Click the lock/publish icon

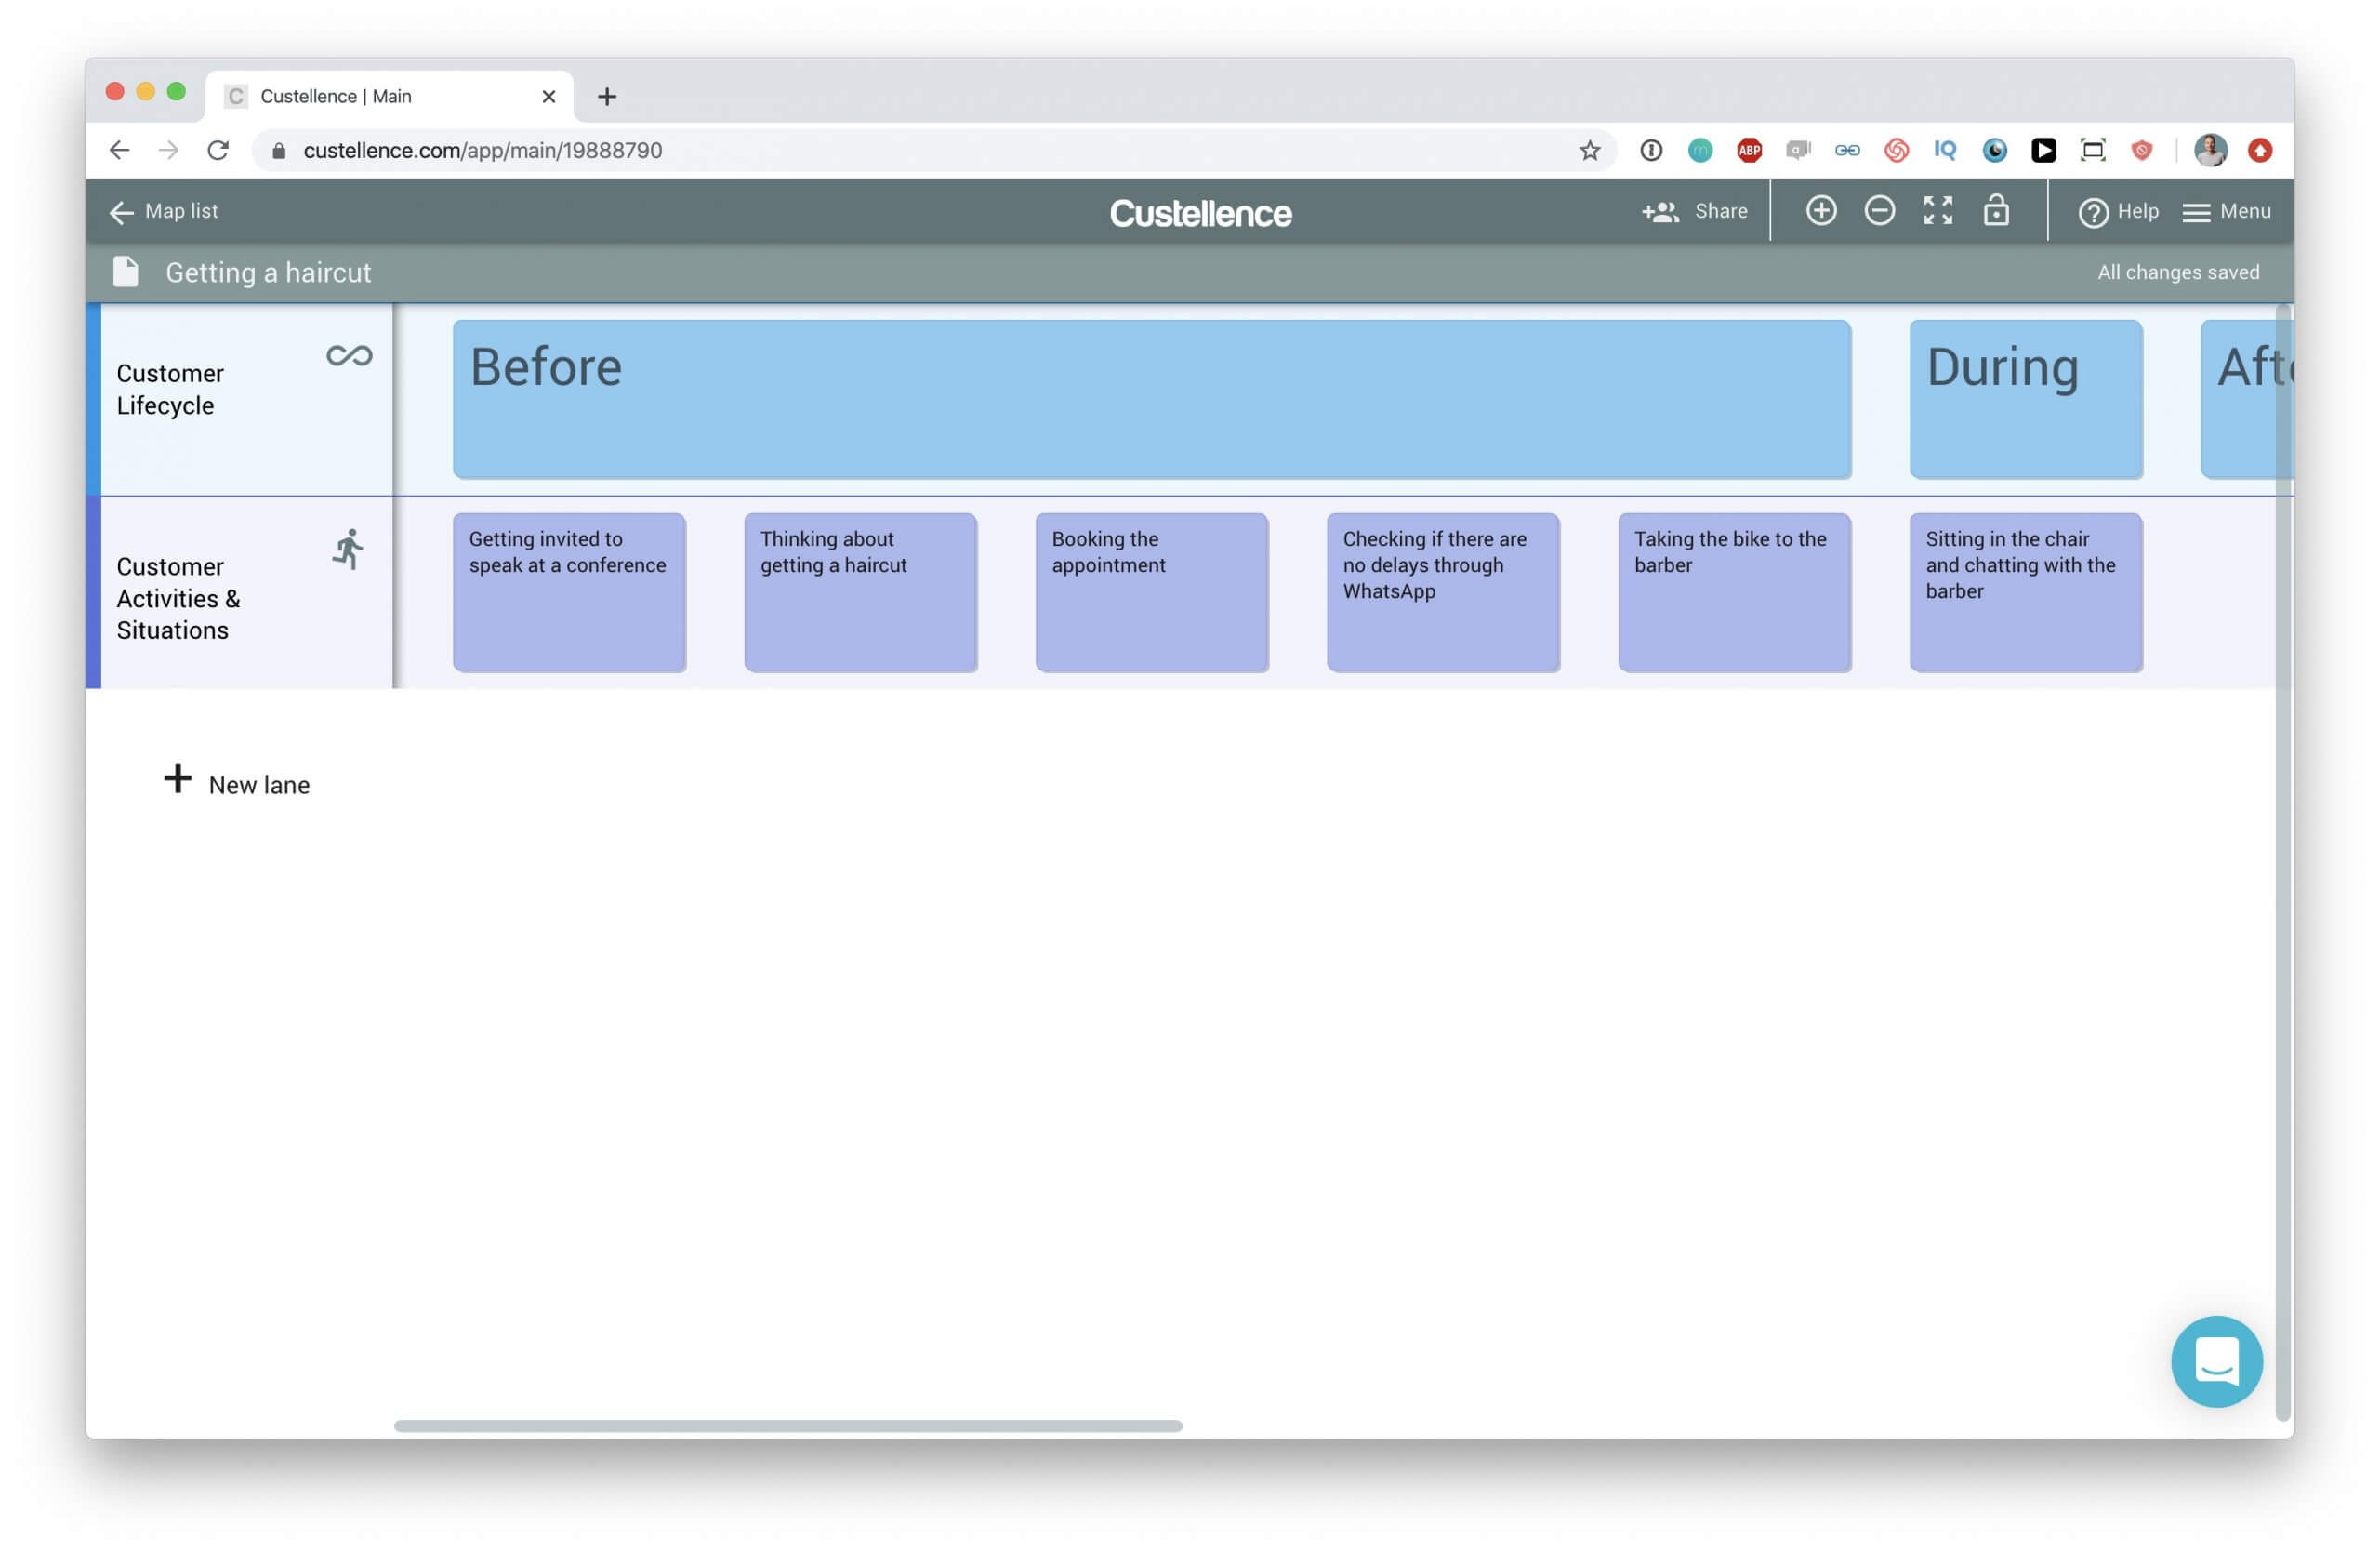1999,210
